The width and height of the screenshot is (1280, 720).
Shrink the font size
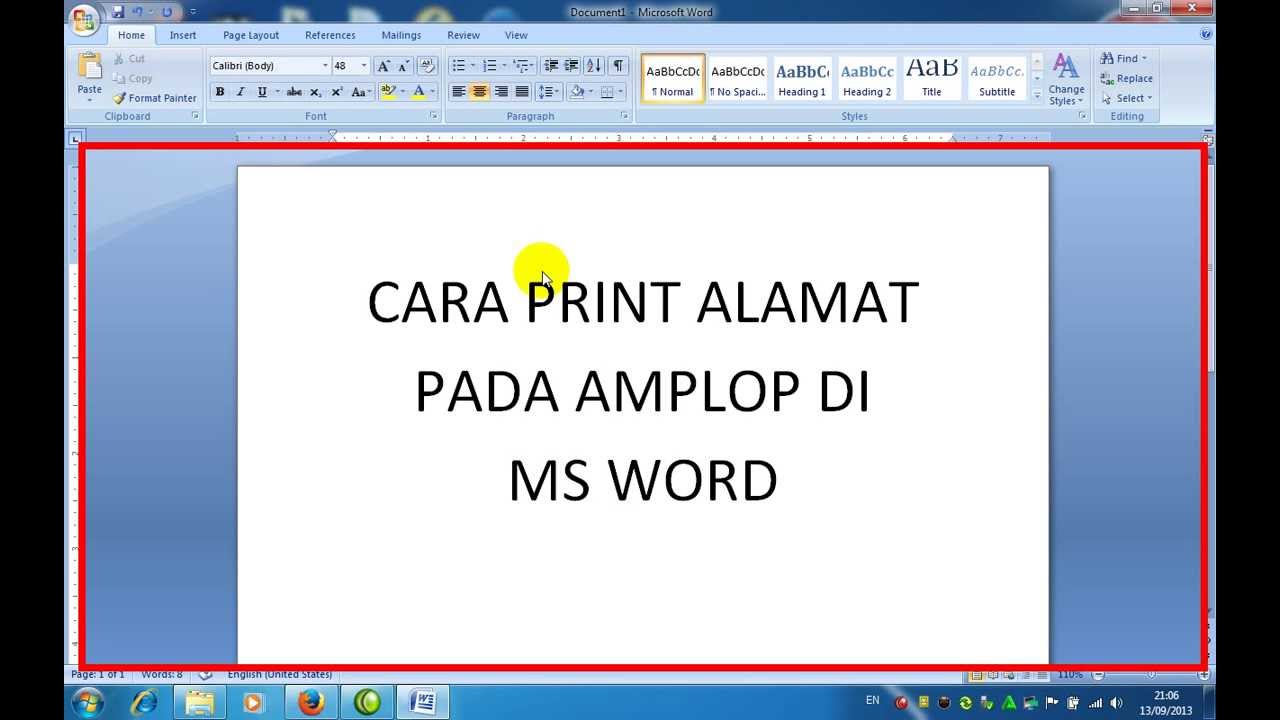tap(404, 66)
